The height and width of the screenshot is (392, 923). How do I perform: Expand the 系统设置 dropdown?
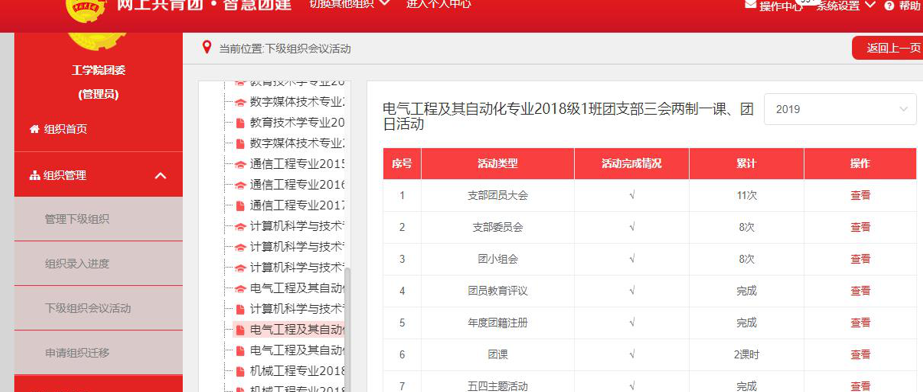(x=871, y=5)
